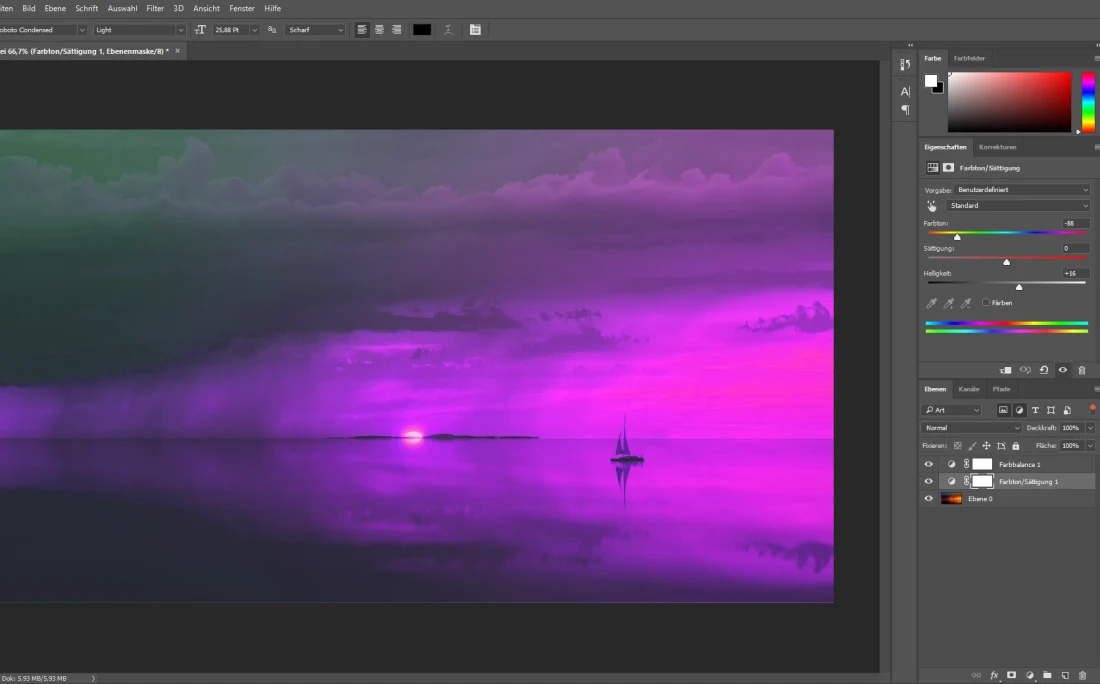Viewport: 1100px width, 684px height.
Task: Click the layer mask icon in Properties
Action: point(949,168)
